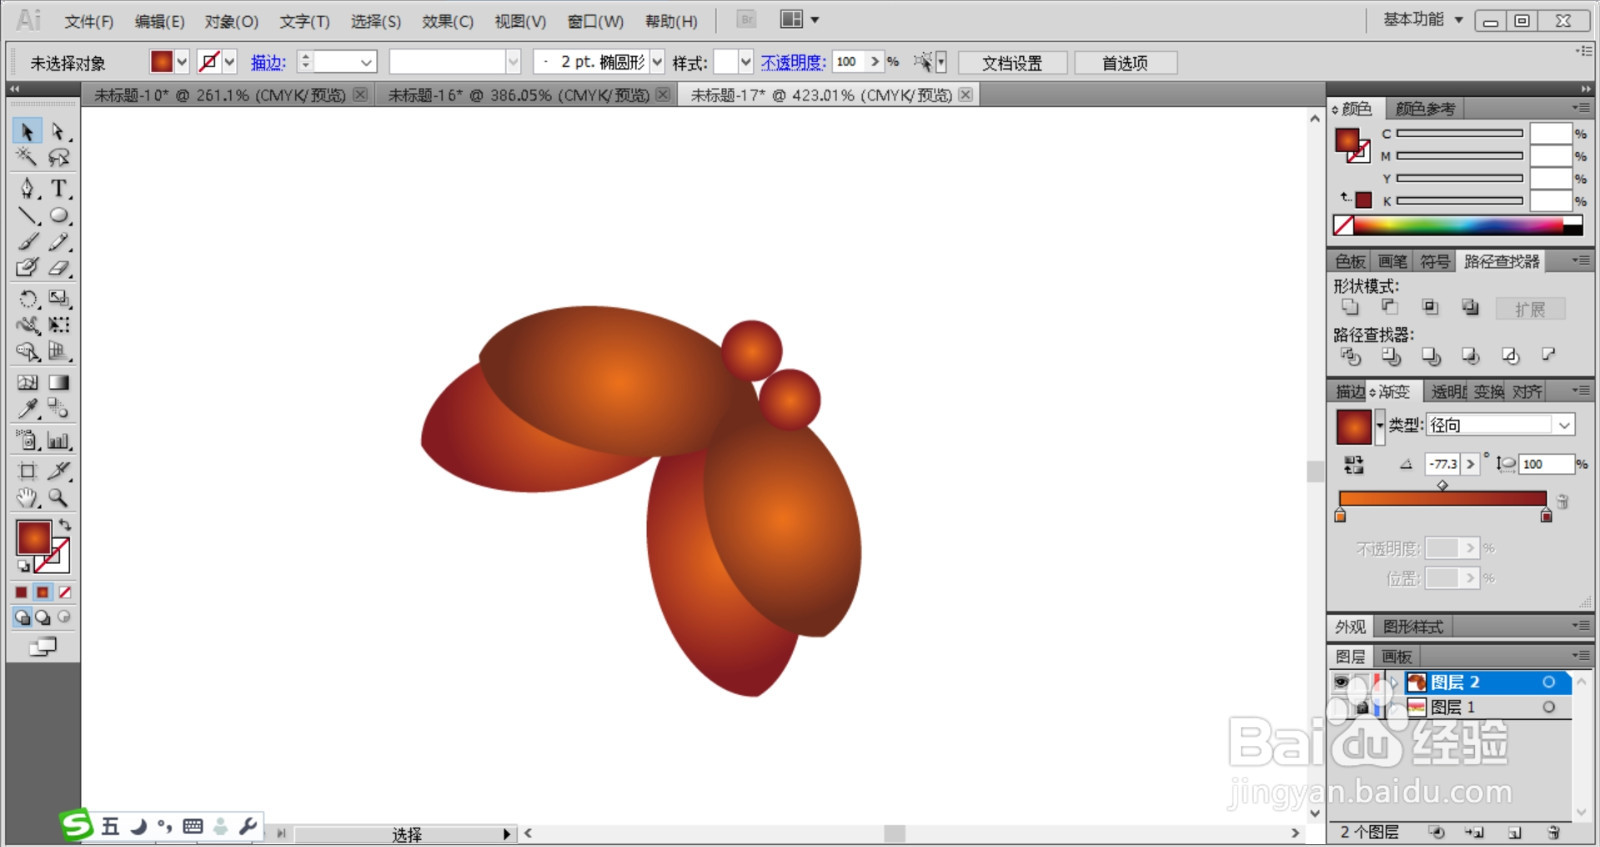Swap fill and stroke colors arrow
The image size is (1600, 847).
point(65,525)
